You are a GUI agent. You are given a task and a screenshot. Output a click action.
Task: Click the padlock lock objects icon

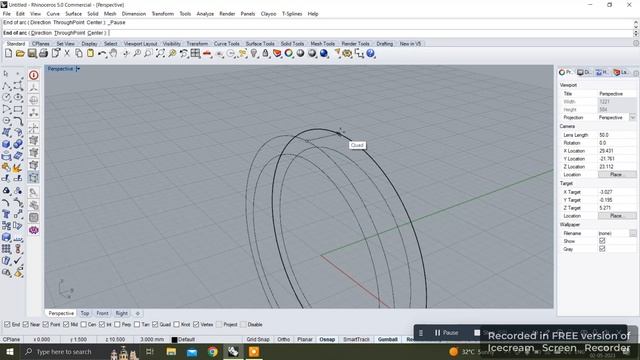265,53
